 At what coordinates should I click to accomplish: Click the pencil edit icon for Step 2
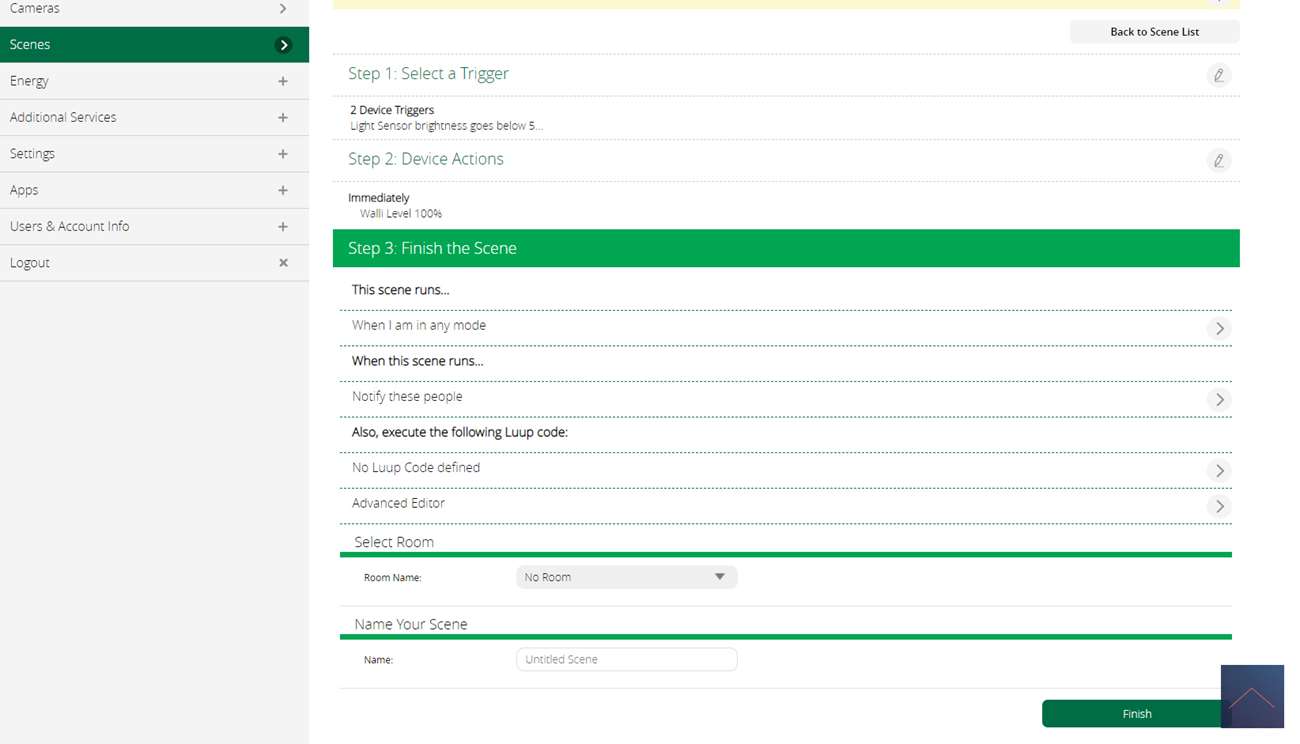point(1218,161)
